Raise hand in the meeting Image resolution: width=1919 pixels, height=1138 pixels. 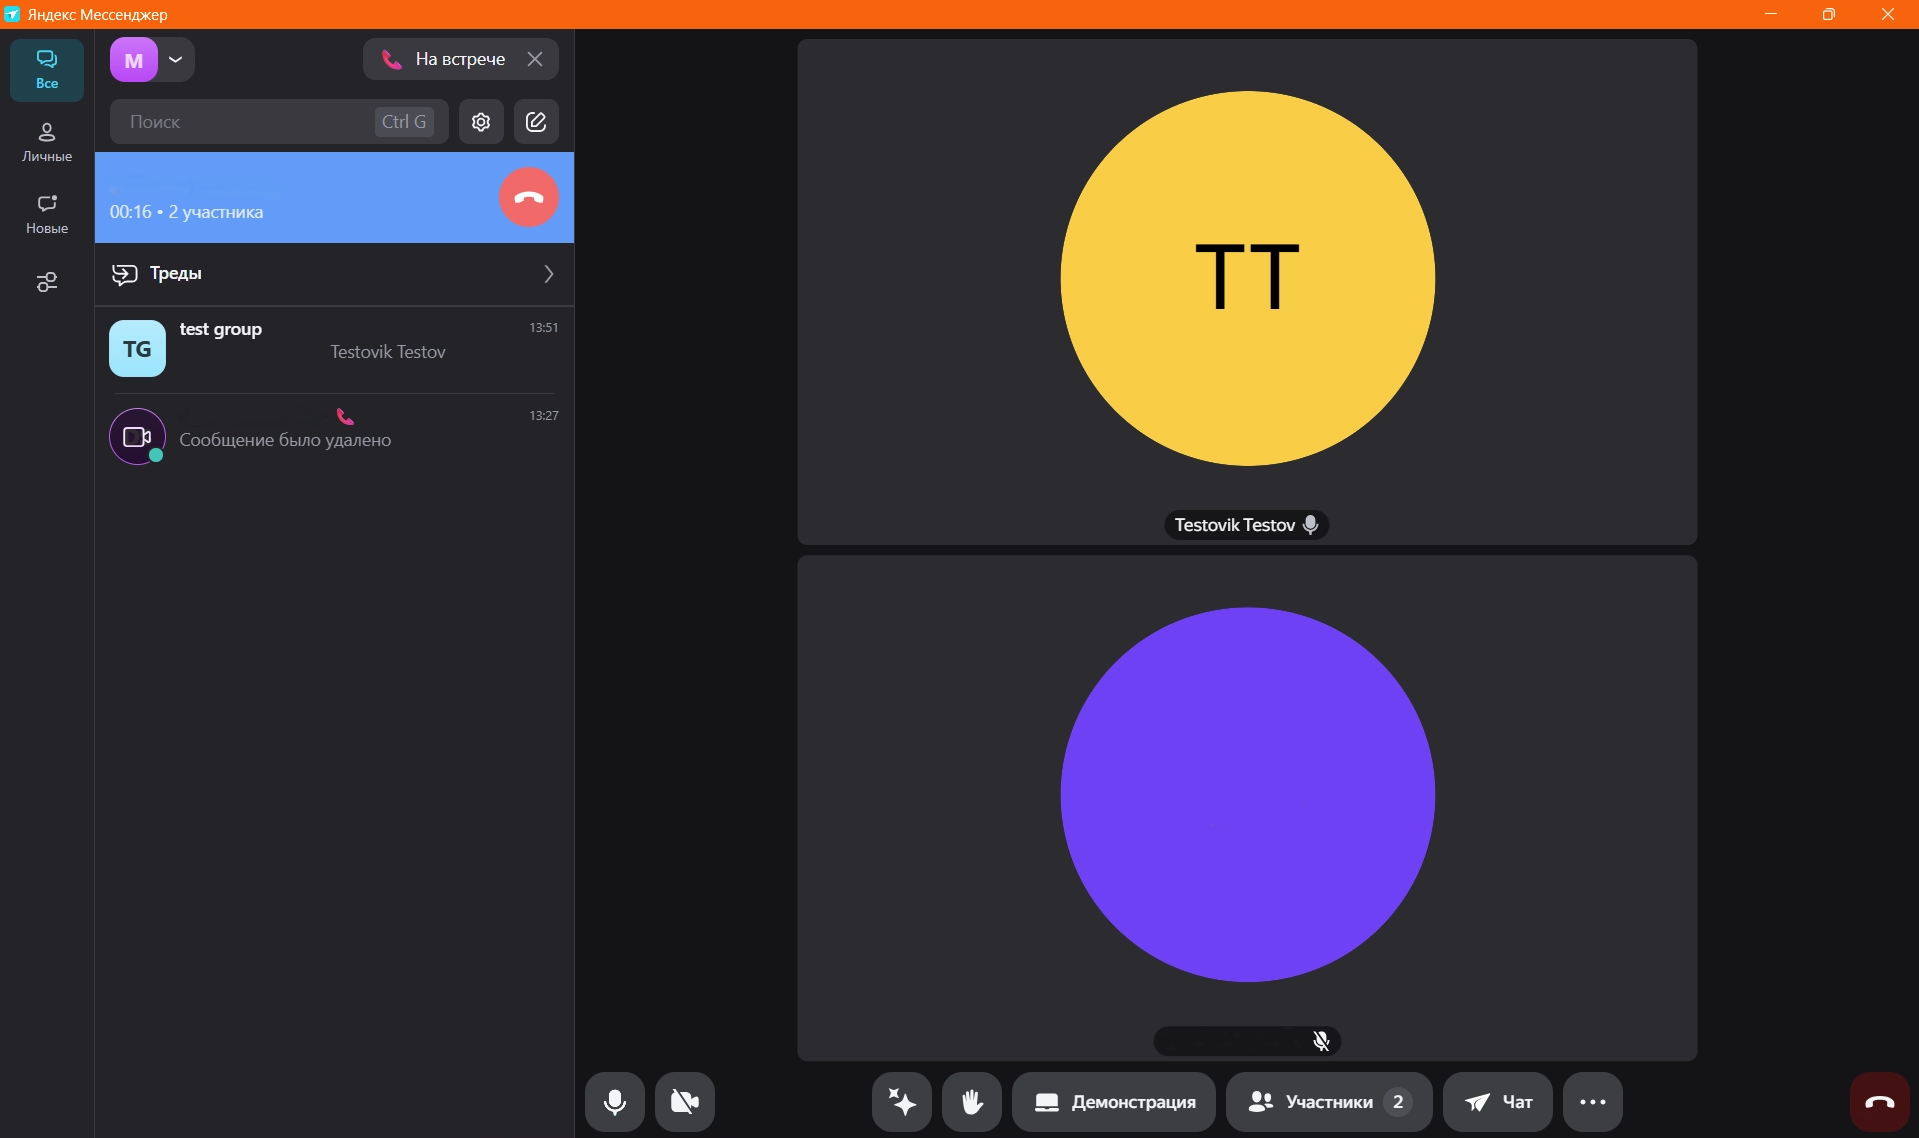(x=971, y=1102)
